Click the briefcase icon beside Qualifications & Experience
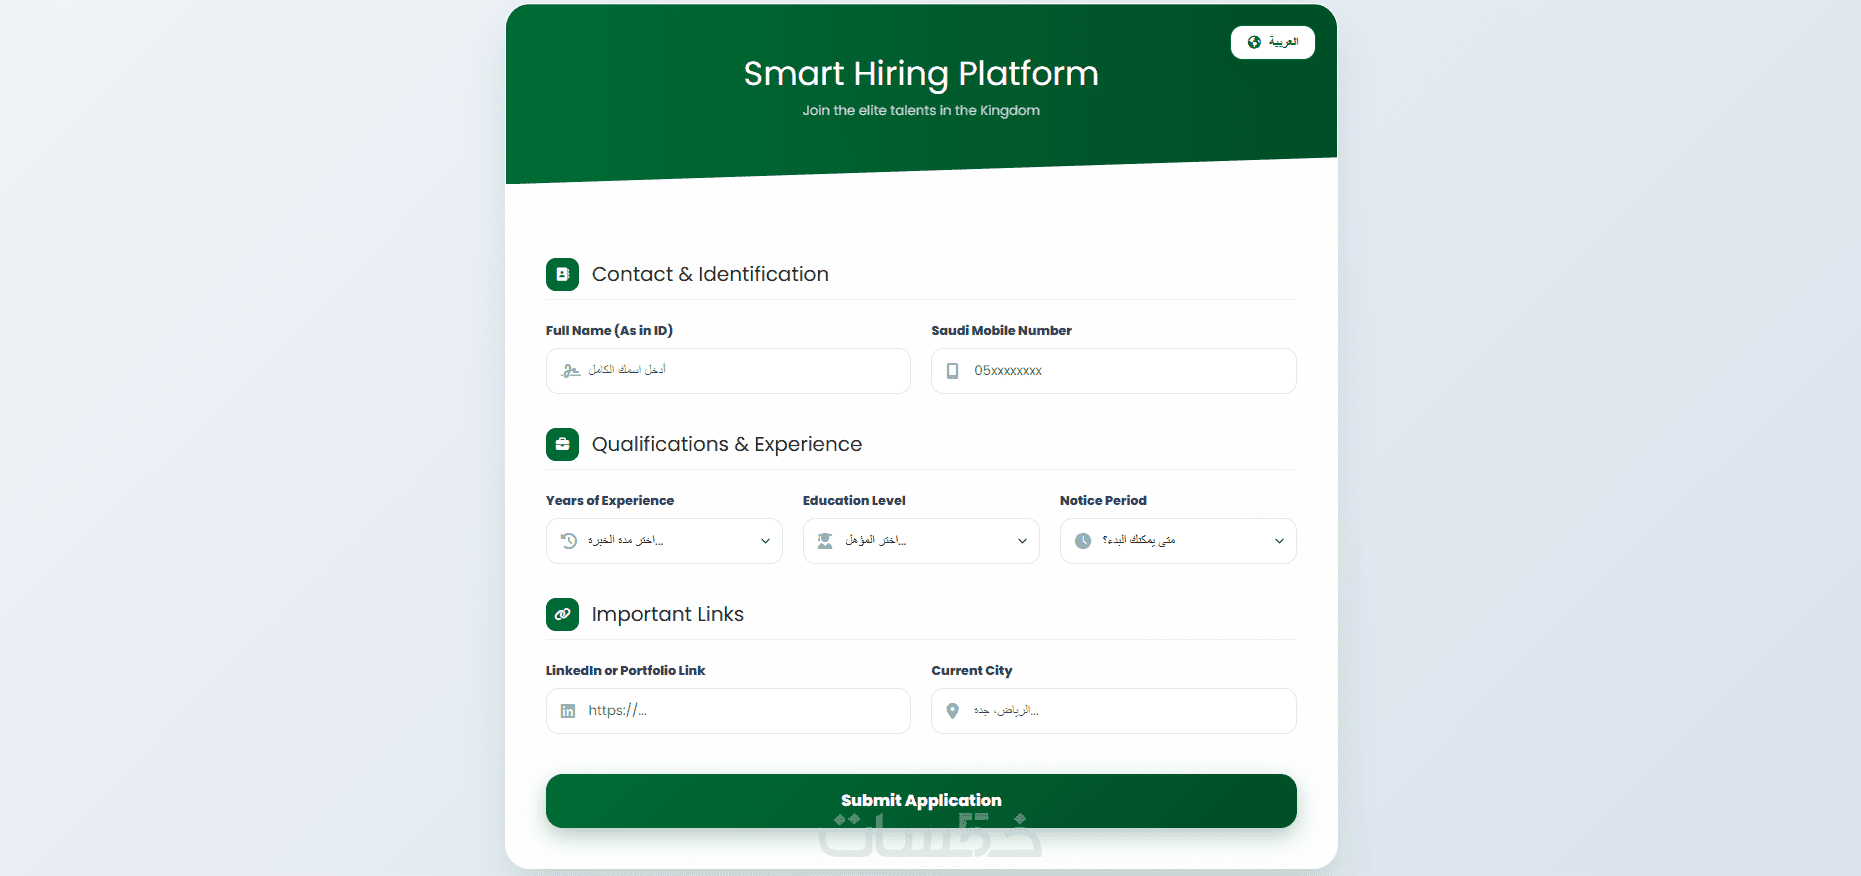The width and height of the screenshot is (1861, 876). click(562, 444)
